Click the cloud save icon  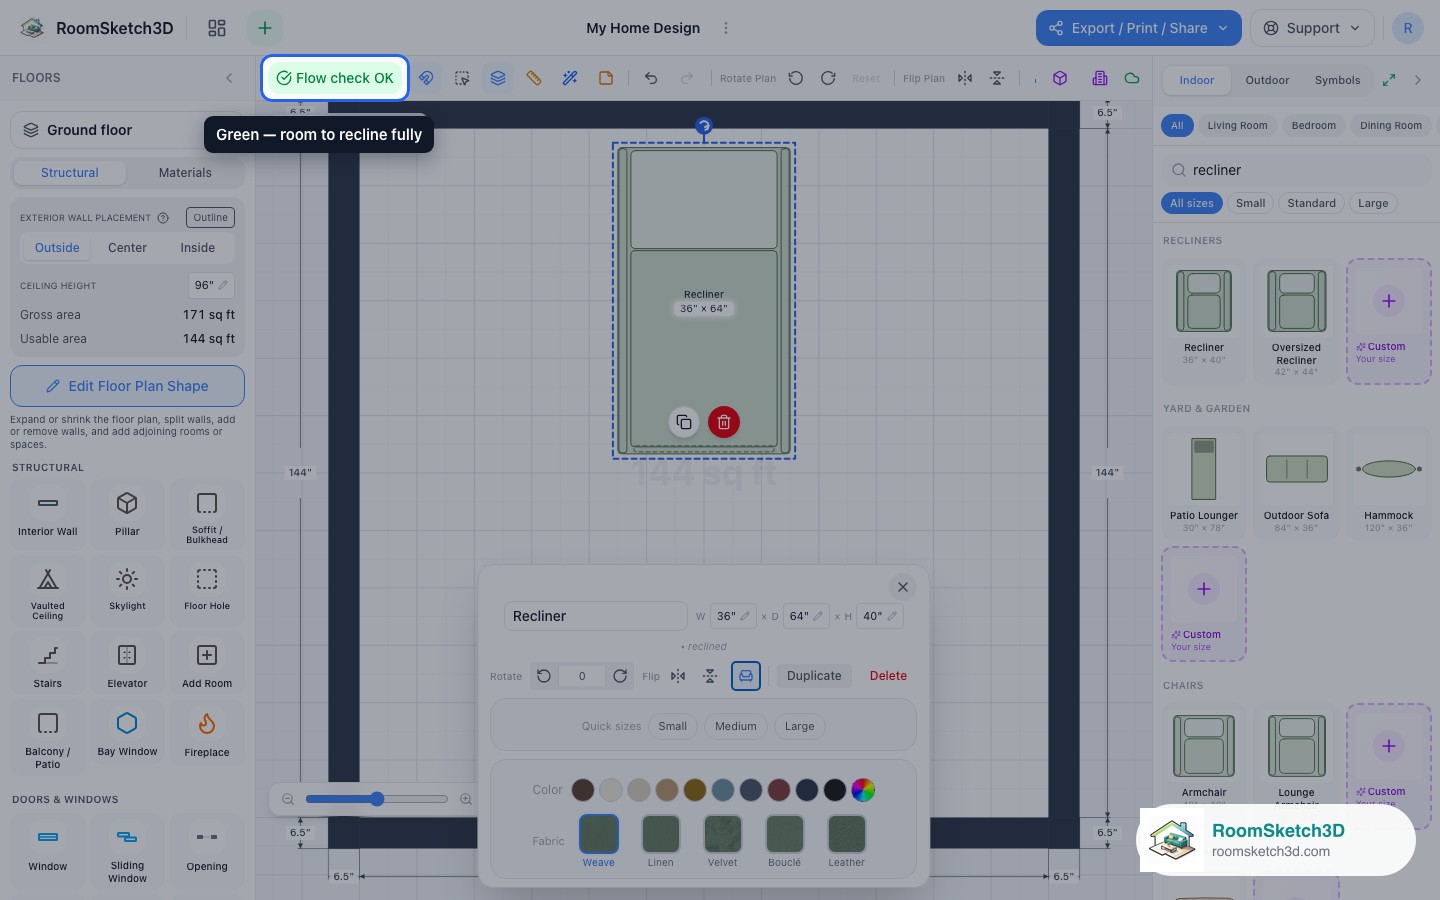pos(1132,78)
